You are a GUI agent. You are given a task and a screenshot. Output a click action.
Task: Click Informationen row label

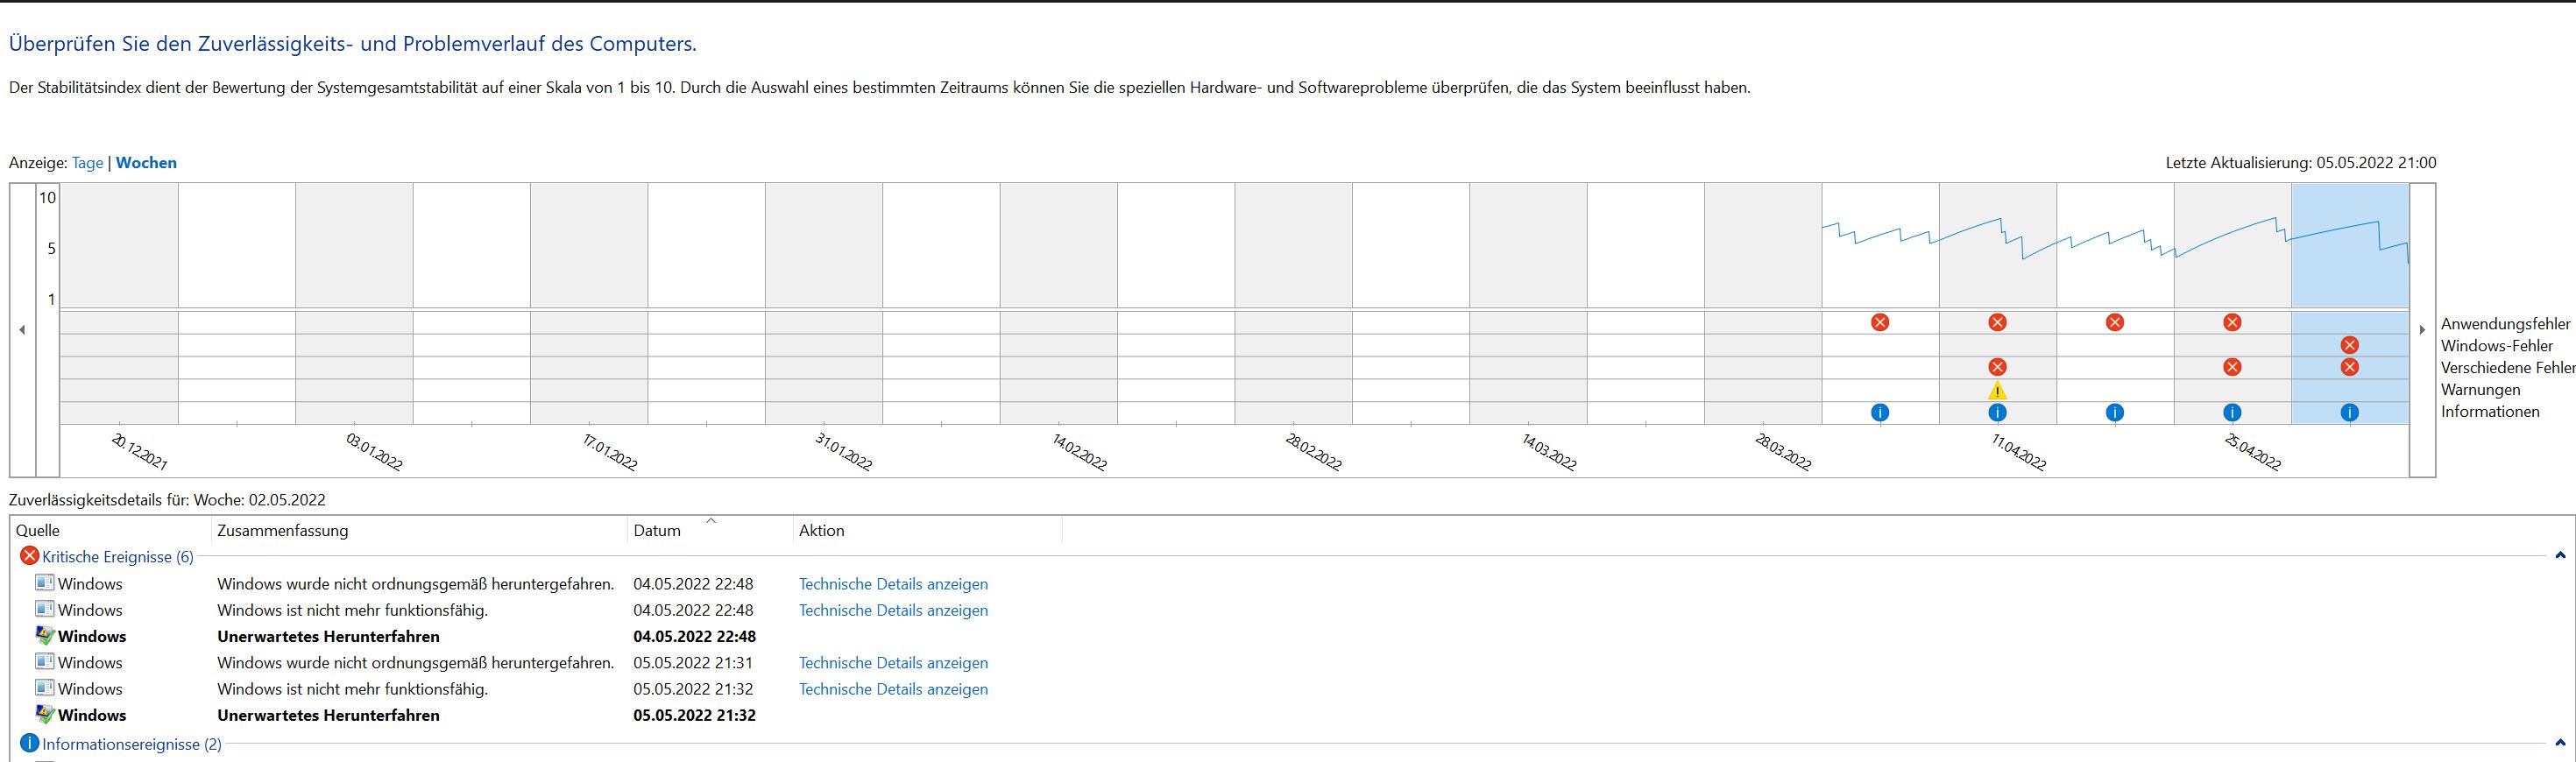pyautogui.click(x=2490, y=412)
